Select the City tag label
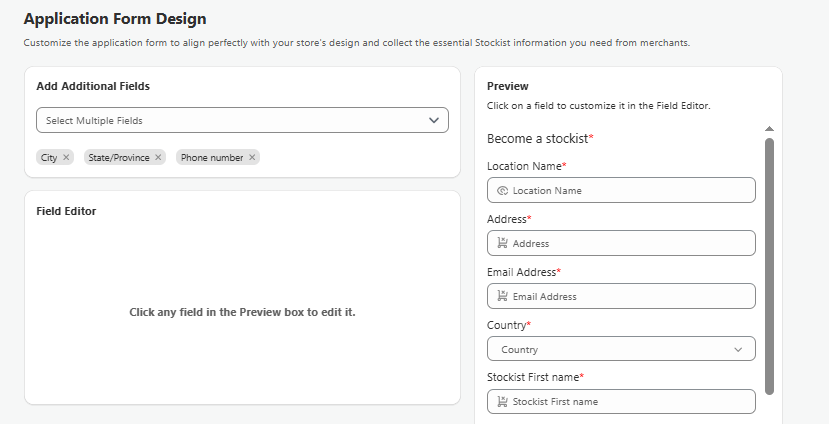 point(49,158)
